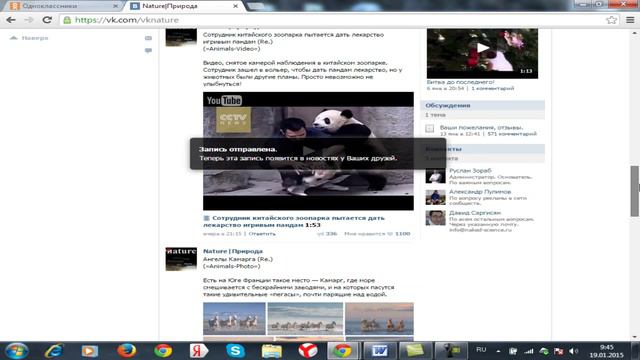The image size is (640, 360).
Task: Close the Одноклассники tab
Action: pyautogui.click(x=115, y=6)
